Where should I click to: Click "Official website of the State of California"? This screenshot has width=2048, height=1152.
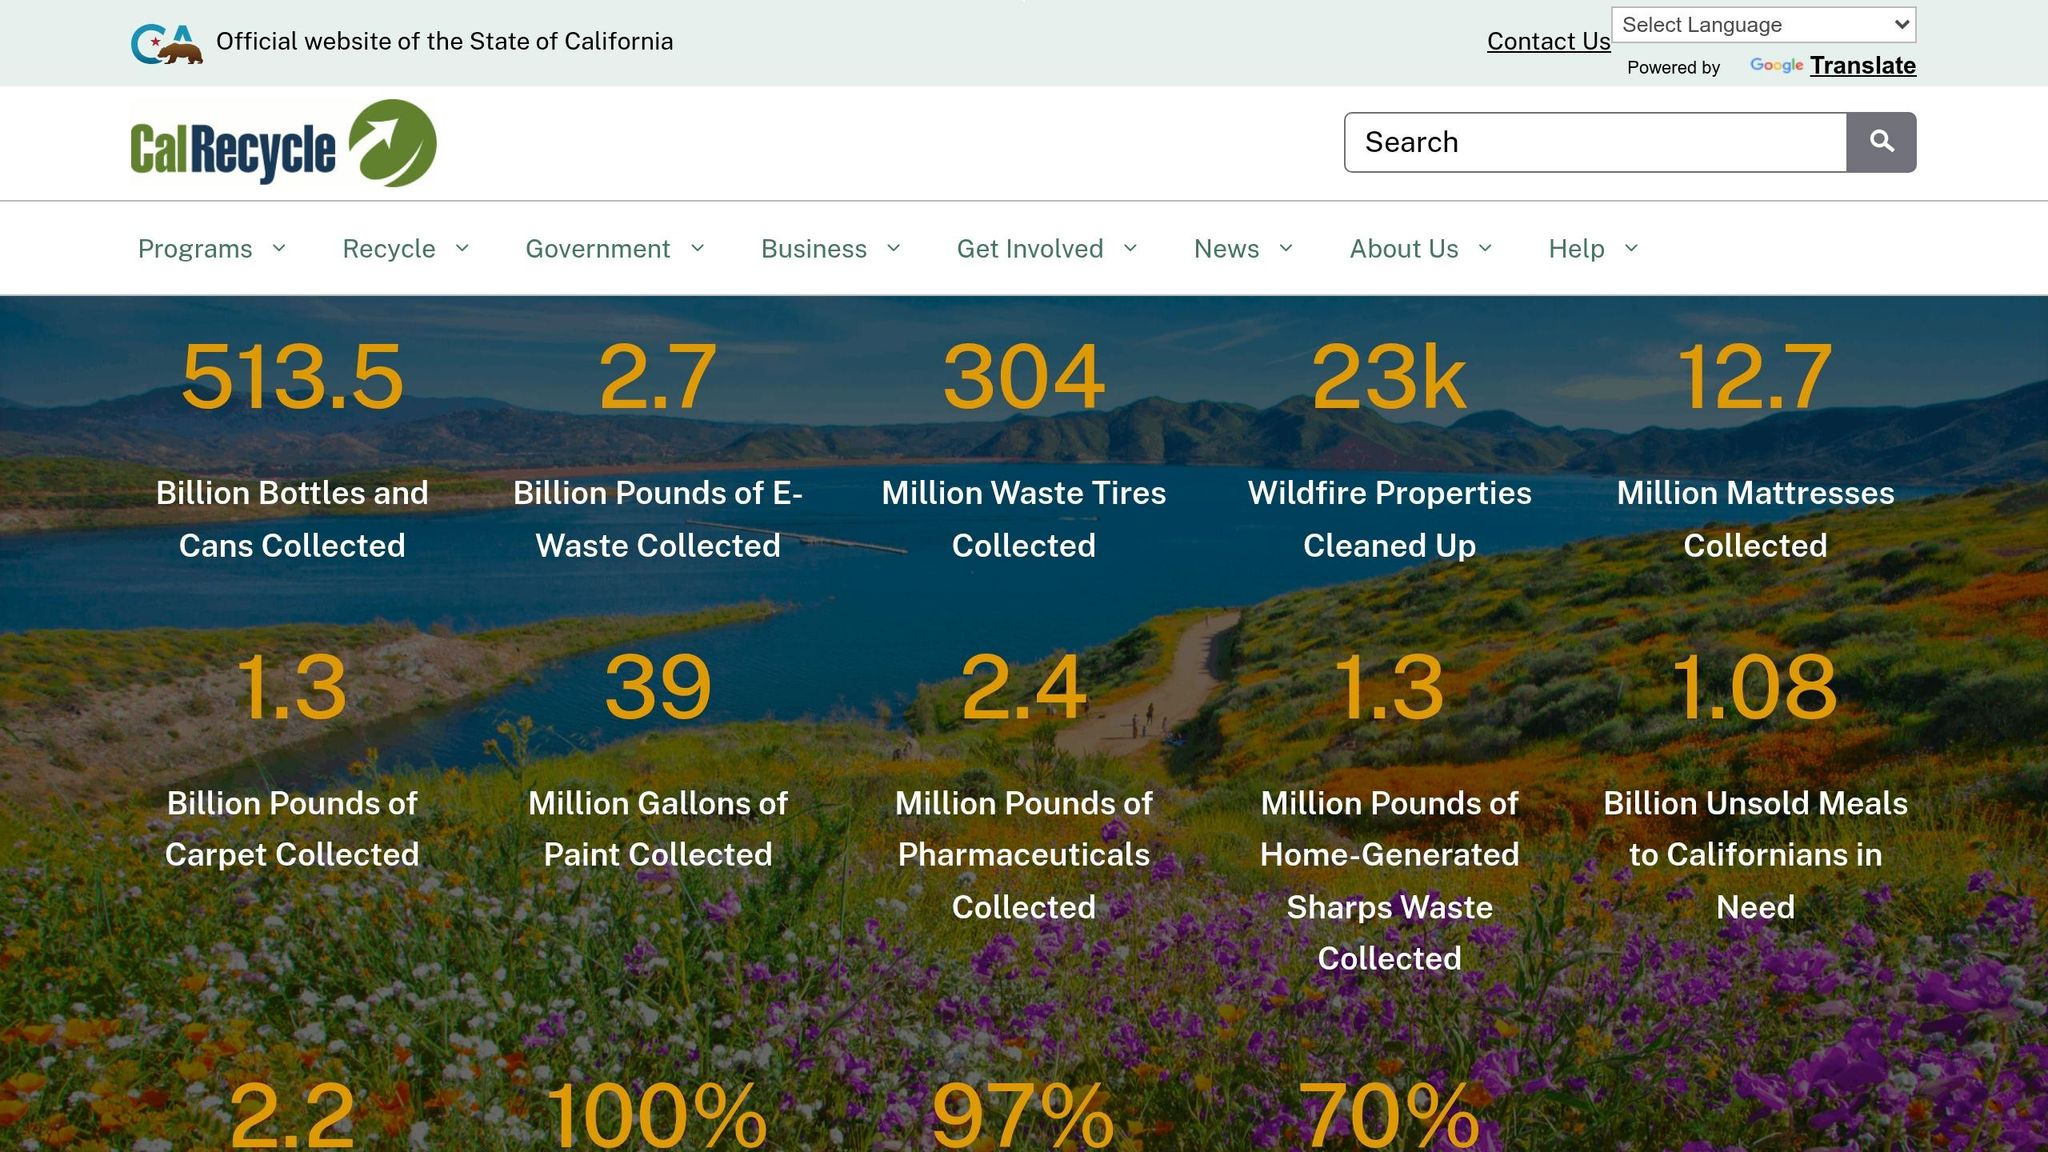[x=445, y=41]
